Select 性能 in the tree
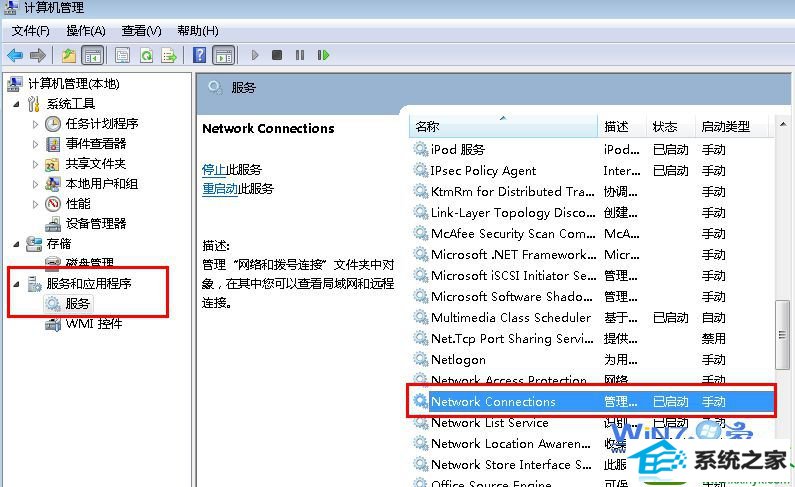795x487 pixels. click(78, 204)
